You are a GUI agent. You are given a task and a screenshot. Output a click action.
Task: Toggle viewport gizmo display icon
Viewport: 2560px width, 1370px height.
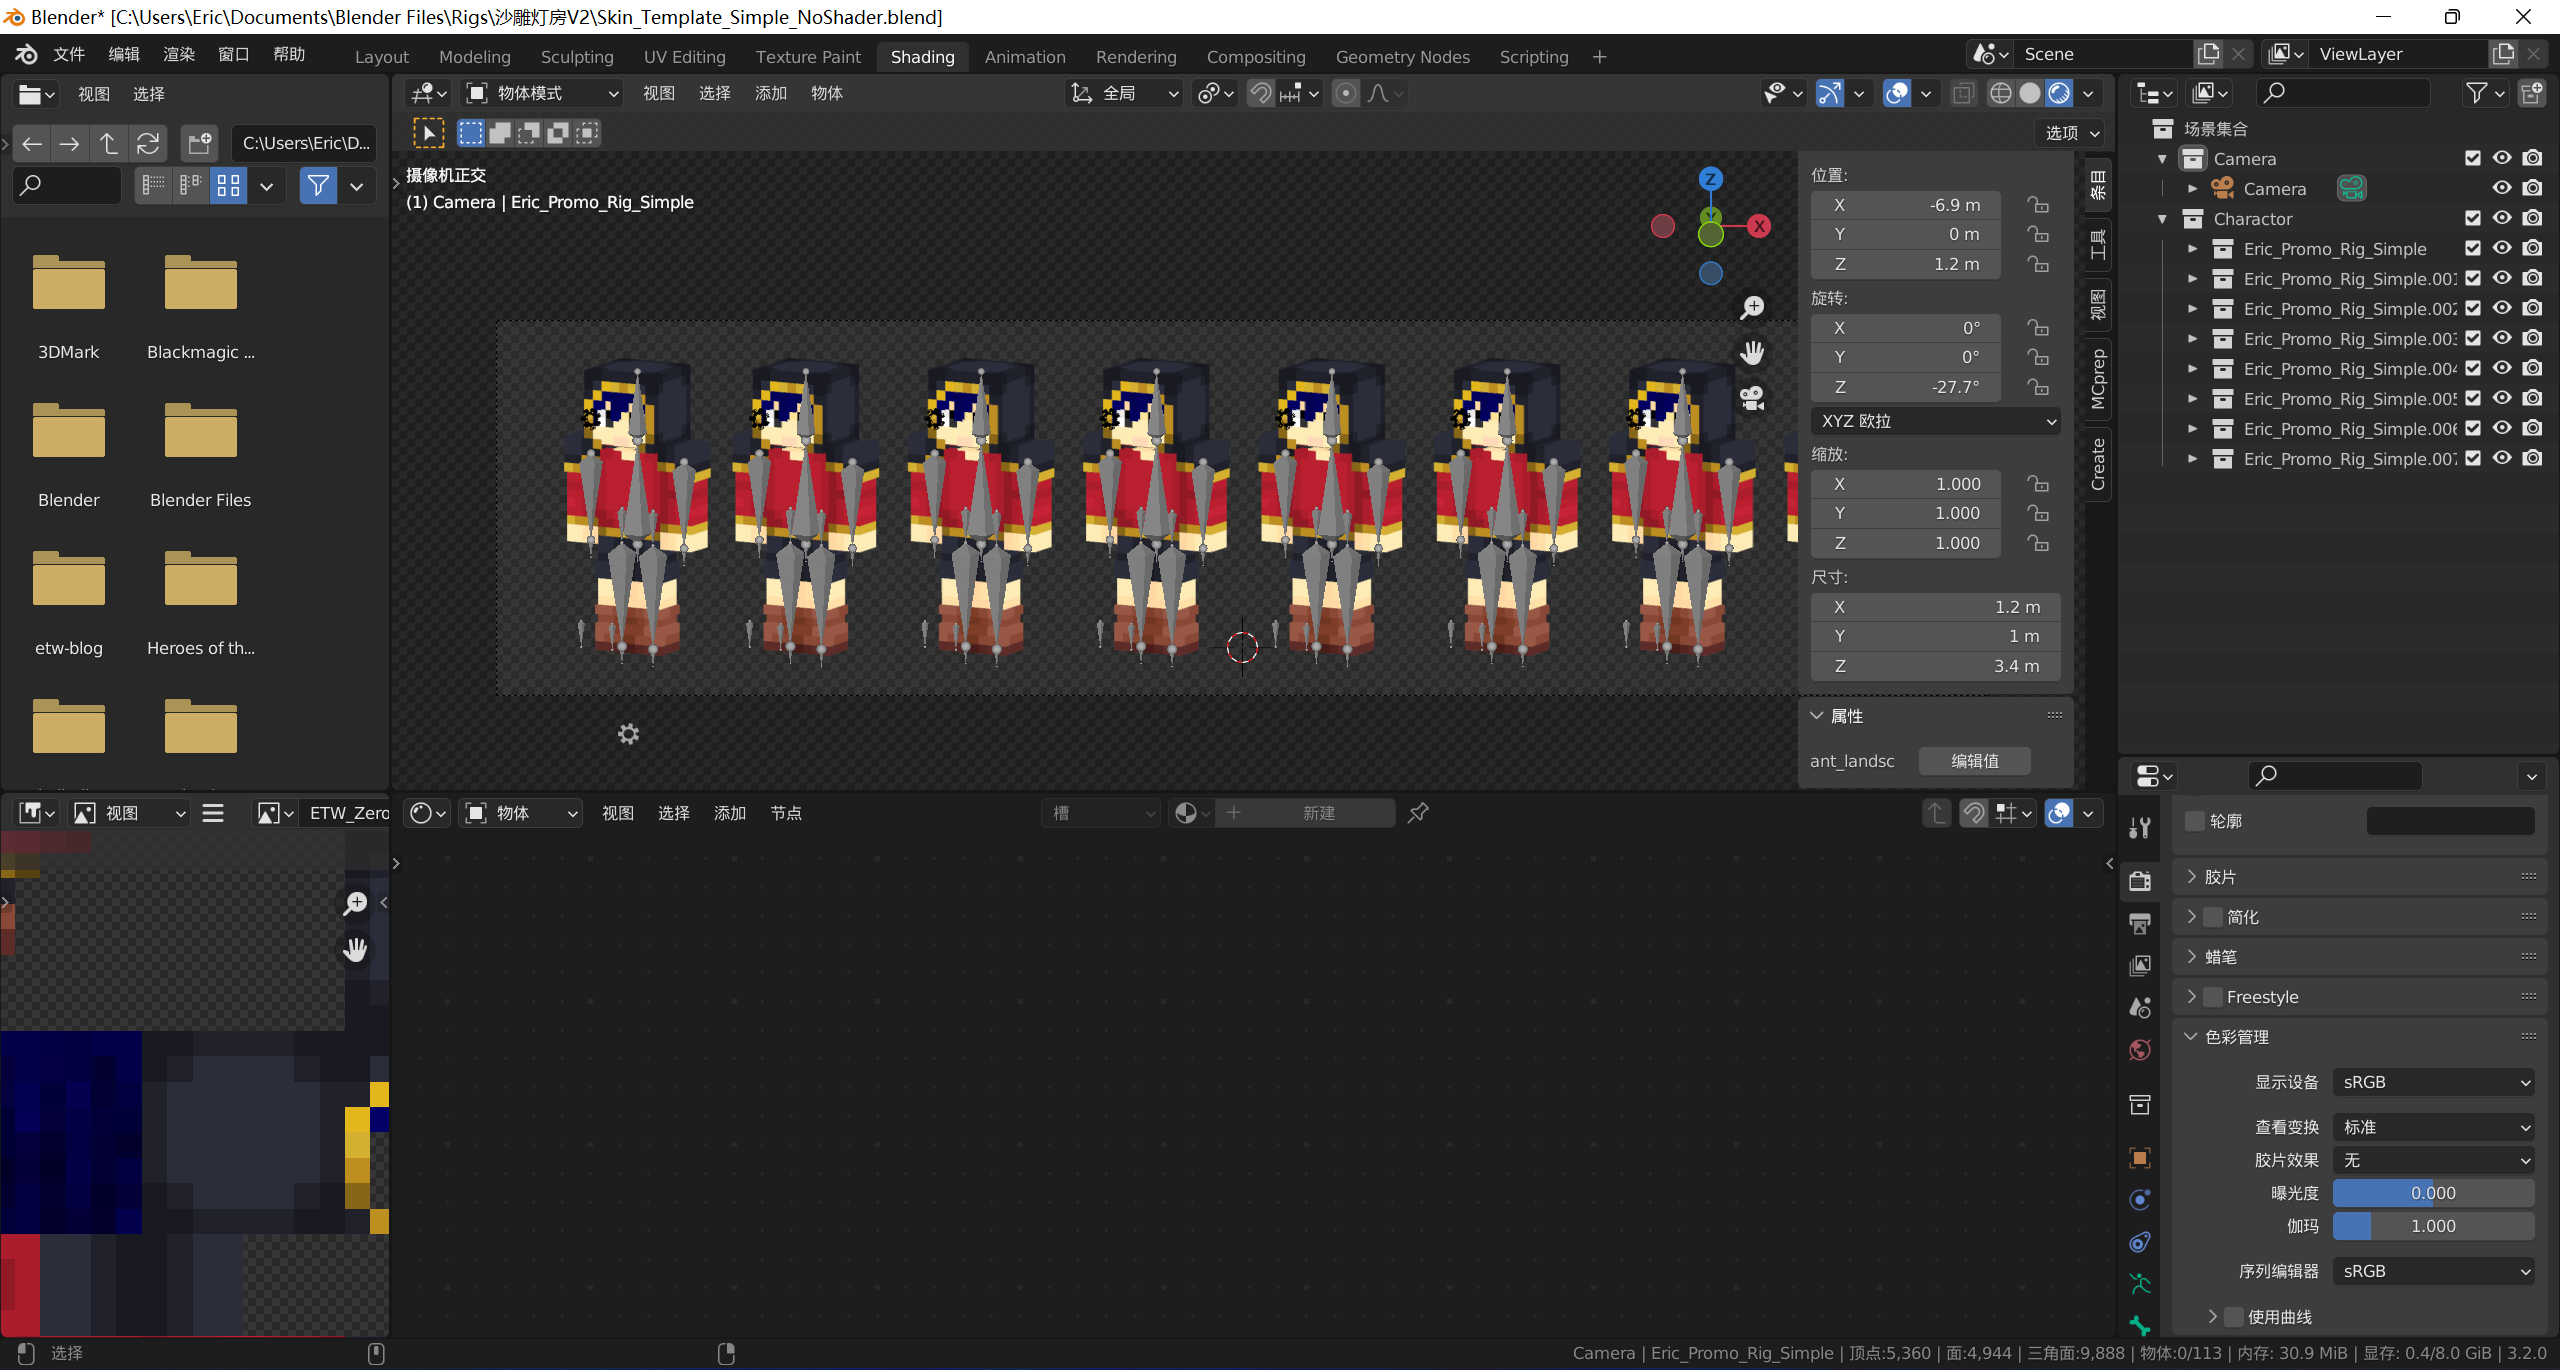pyautogui.click(x=1829, y=93)
